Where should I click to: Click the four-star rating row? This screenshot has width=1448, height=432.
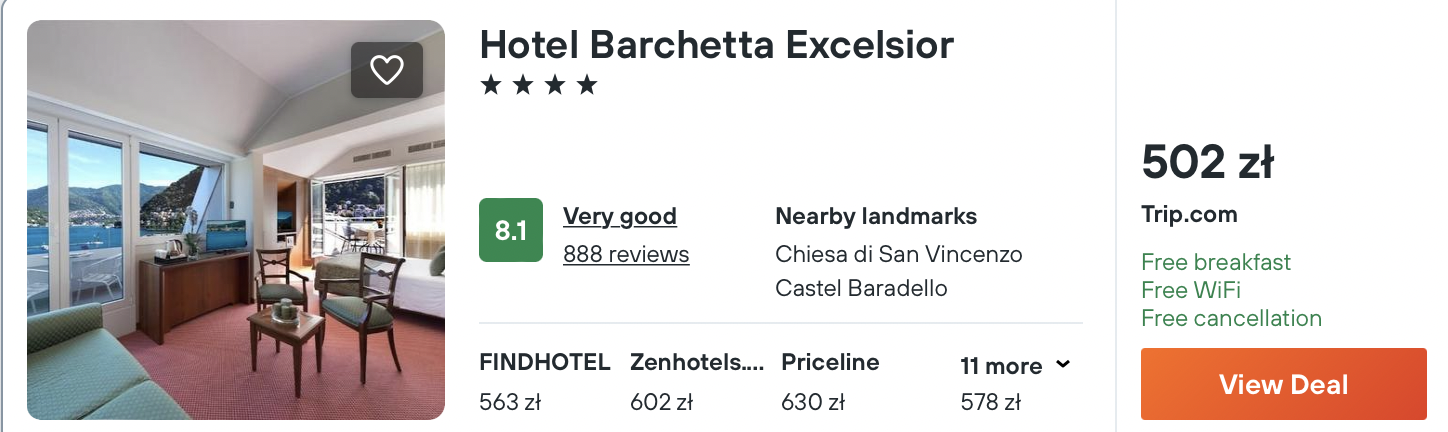538,86
